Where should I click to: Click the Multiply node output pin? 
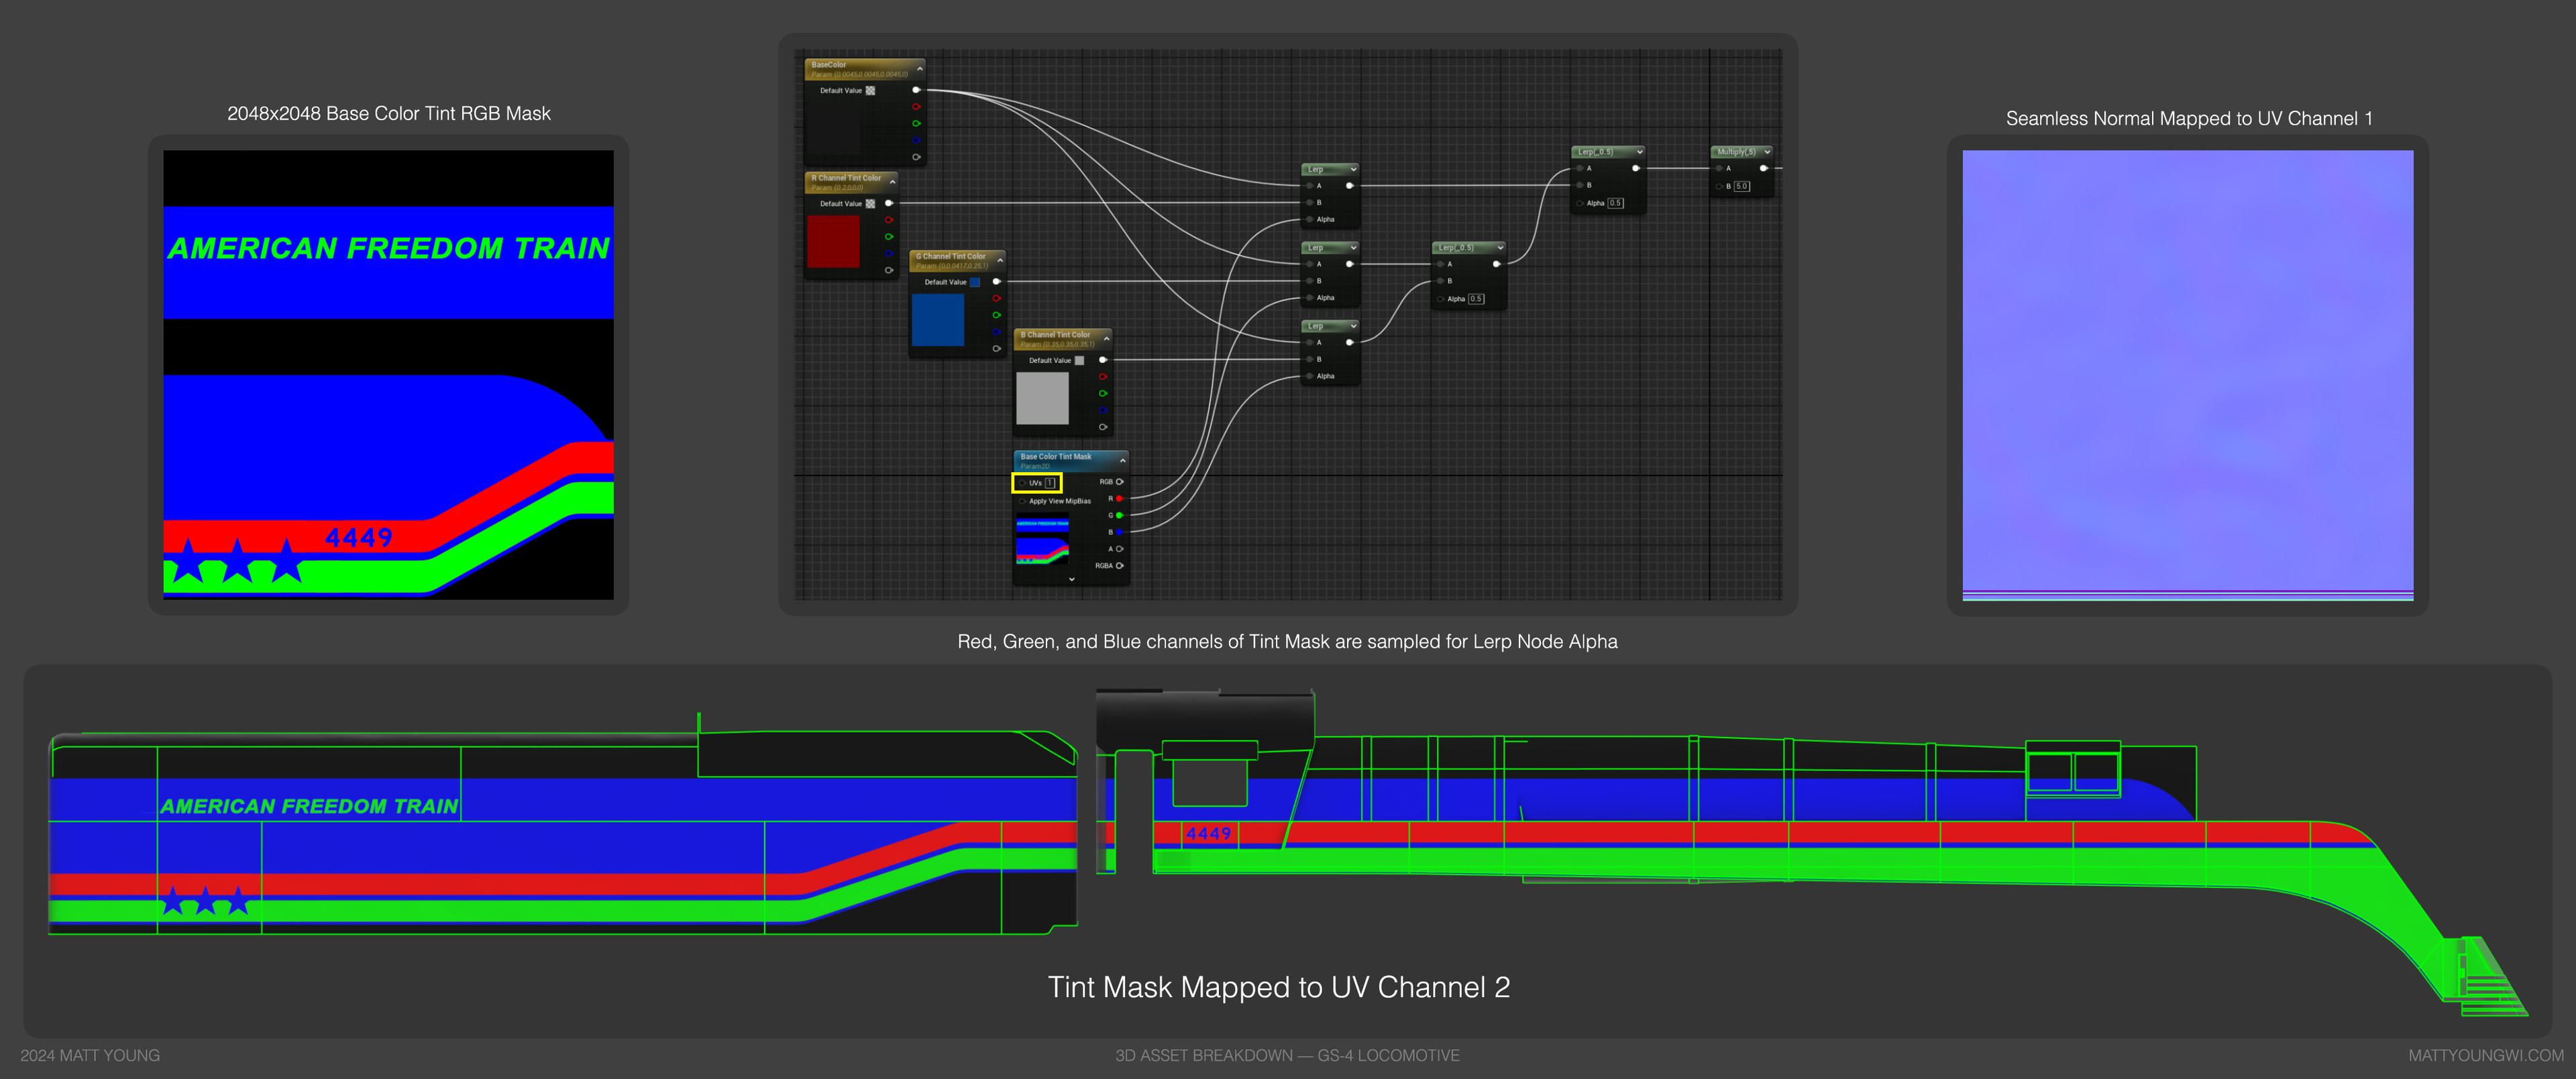[x=1764, y=169]
